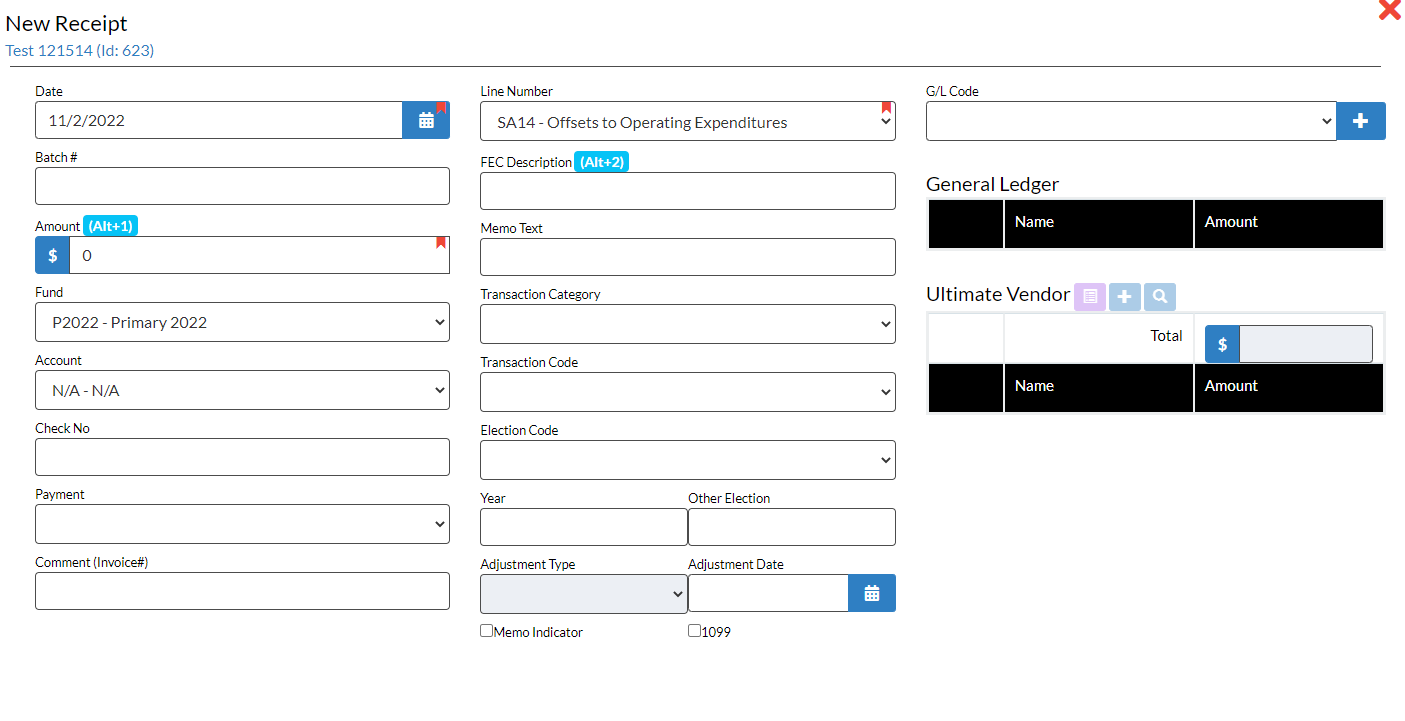The width and height of the screenshot is (1405, 721).
Task: Open the Payment dropdown
Action: point(242,524)
